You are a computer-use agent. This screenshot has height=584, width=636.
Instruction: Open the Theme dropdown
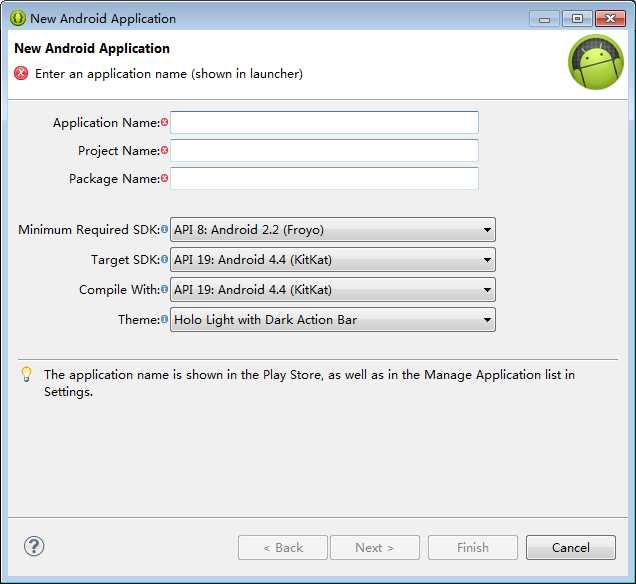click(333, 320)
